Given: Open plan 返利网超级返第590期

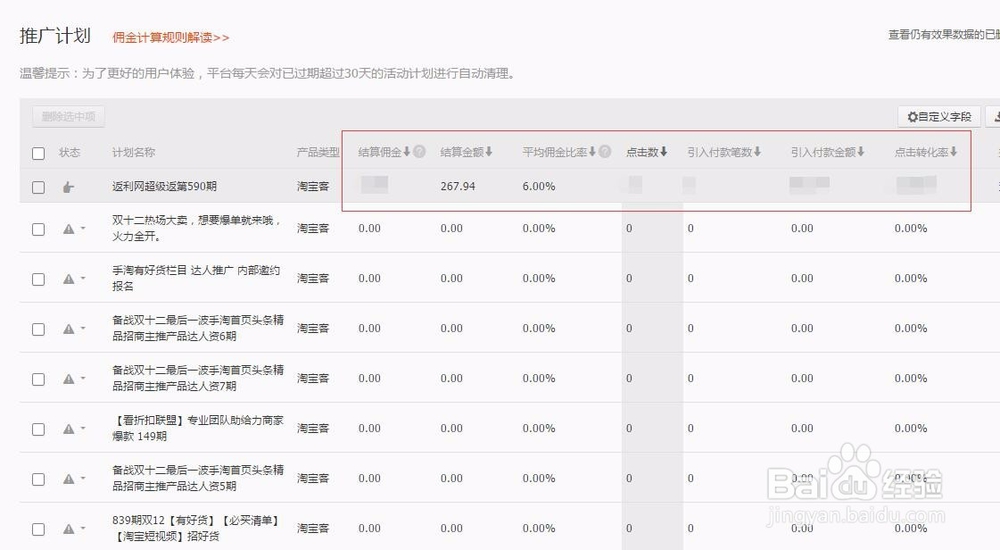Looking at the screenshot, I should pos(165,186).
